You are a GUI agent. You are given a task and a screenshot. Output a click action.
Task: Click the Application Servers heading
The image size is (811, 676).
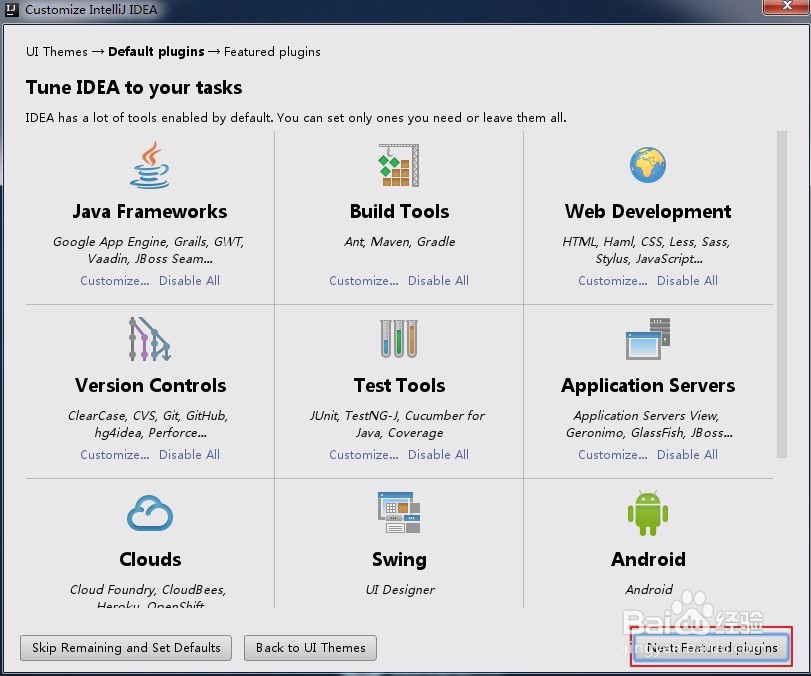(x=648, y=385)
